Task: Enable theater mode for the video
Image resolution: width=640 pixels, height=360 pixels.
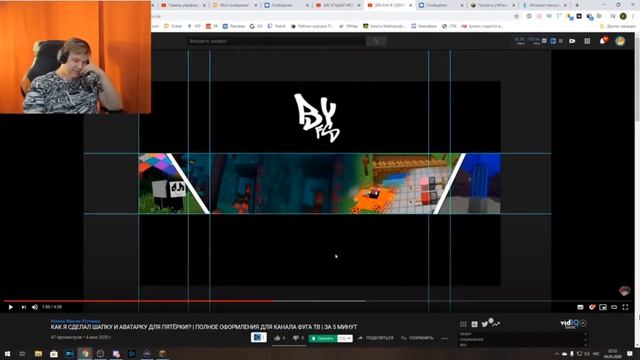Action: click(614, 307)
